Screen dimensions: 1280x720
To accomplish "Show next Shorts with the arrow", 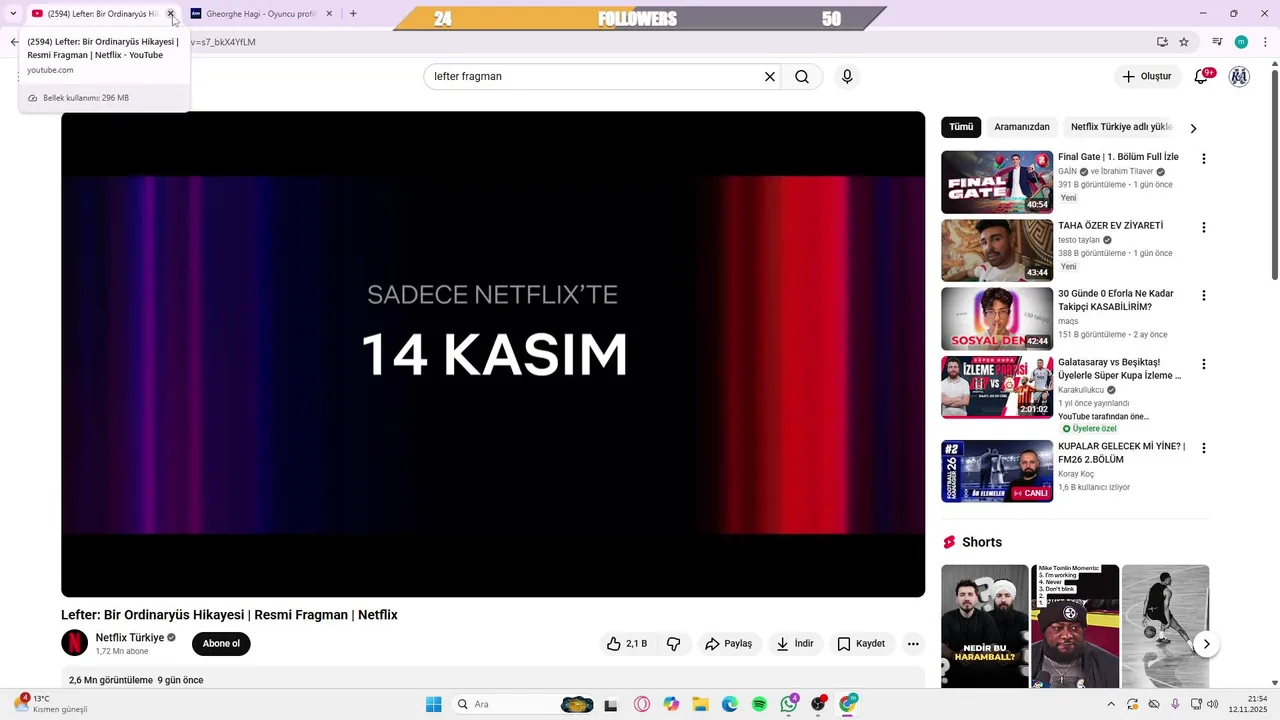I will point(1206,644).
